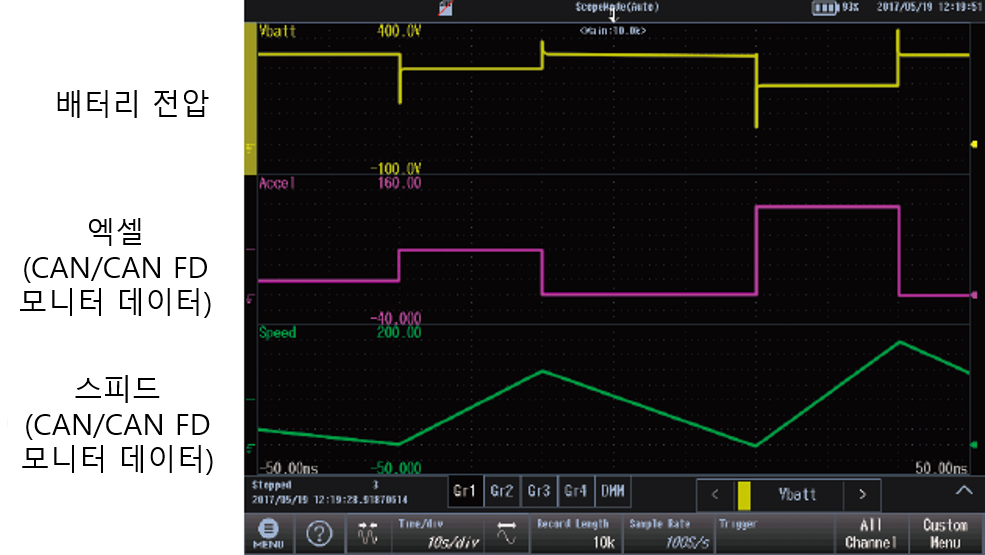Switch to the Gr3 group tab

(539, 492)
